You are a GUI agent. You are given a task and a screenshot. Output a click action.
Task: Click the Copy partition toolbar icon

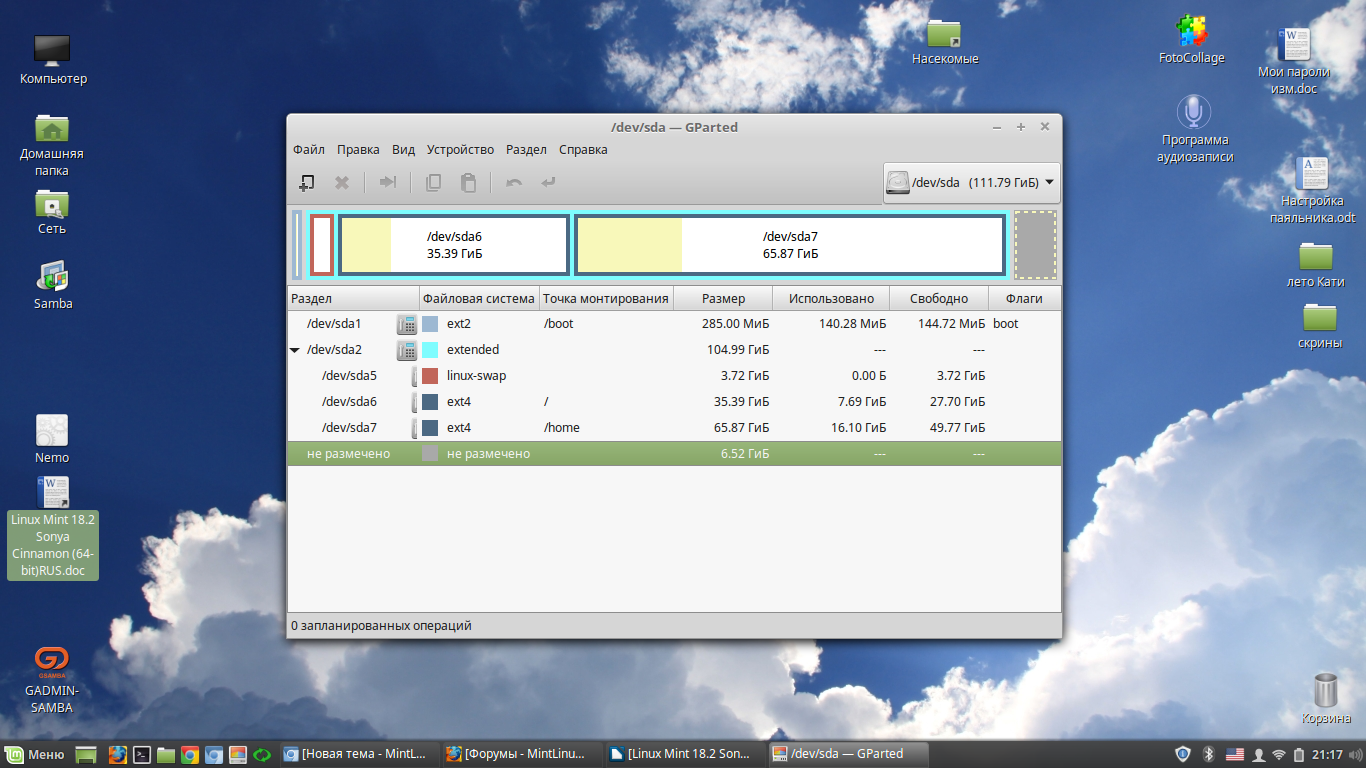(433, 183)
